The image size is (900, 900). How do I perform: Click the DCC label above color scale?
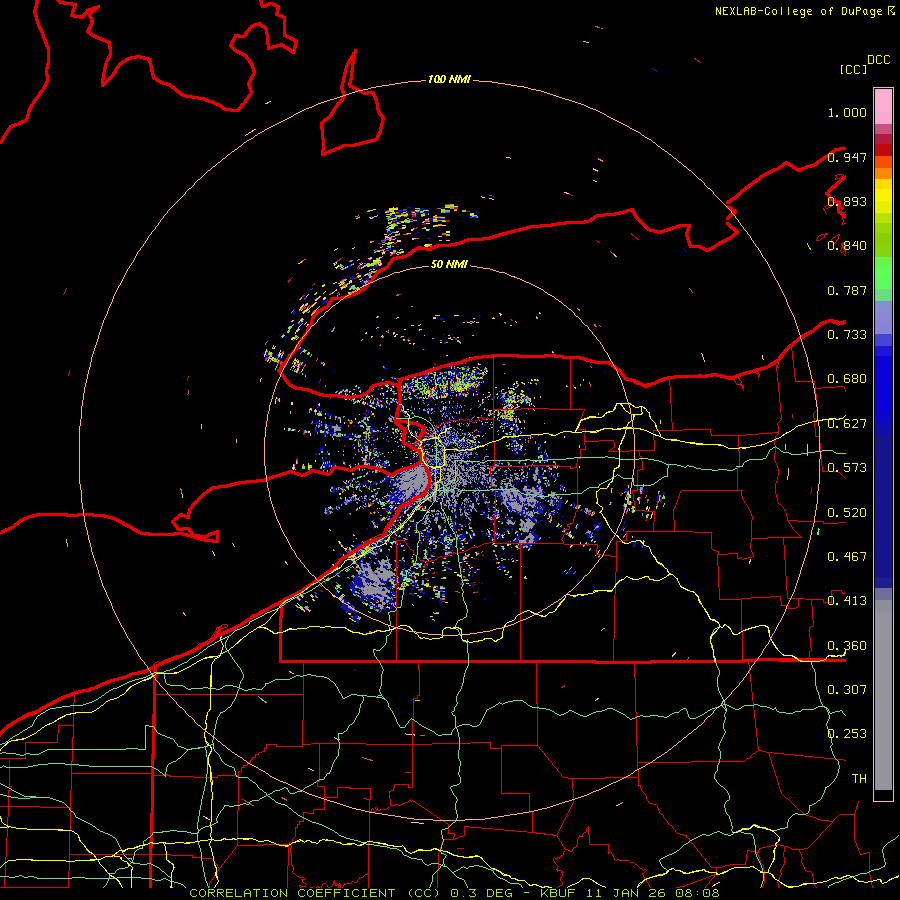point(878,60)
